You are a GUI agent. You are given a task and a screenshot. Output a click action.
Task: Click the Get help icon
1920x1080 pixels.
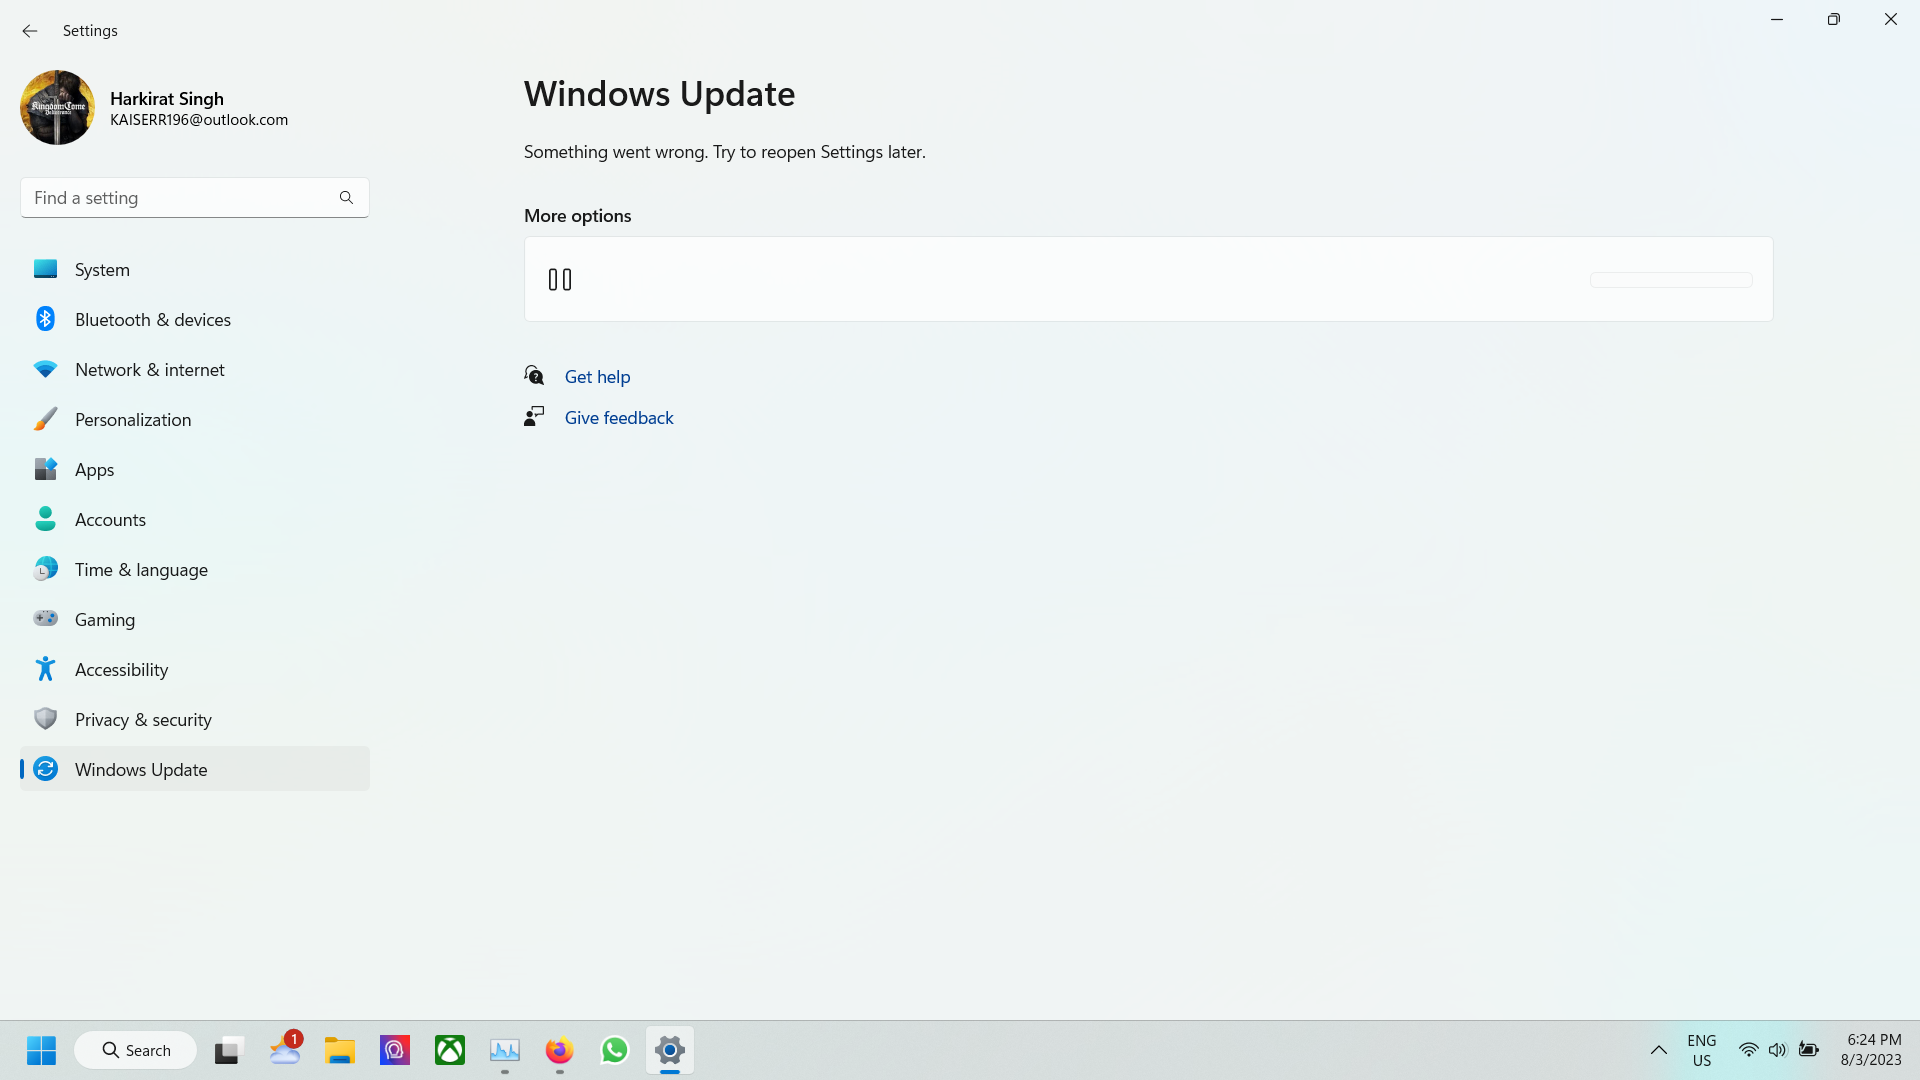tap(534, 376)
